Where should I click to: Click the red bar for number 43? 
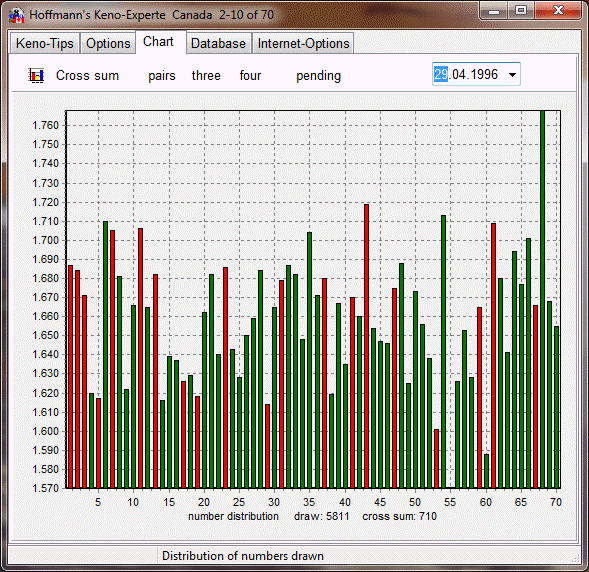click(x=366, y=346)
